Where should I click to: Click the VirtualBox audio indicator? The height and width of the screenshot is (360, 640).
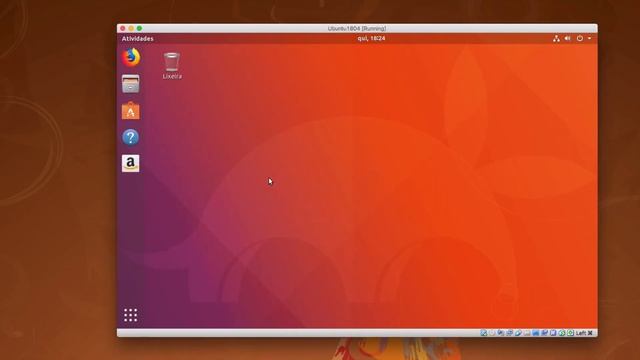point(501,333)
